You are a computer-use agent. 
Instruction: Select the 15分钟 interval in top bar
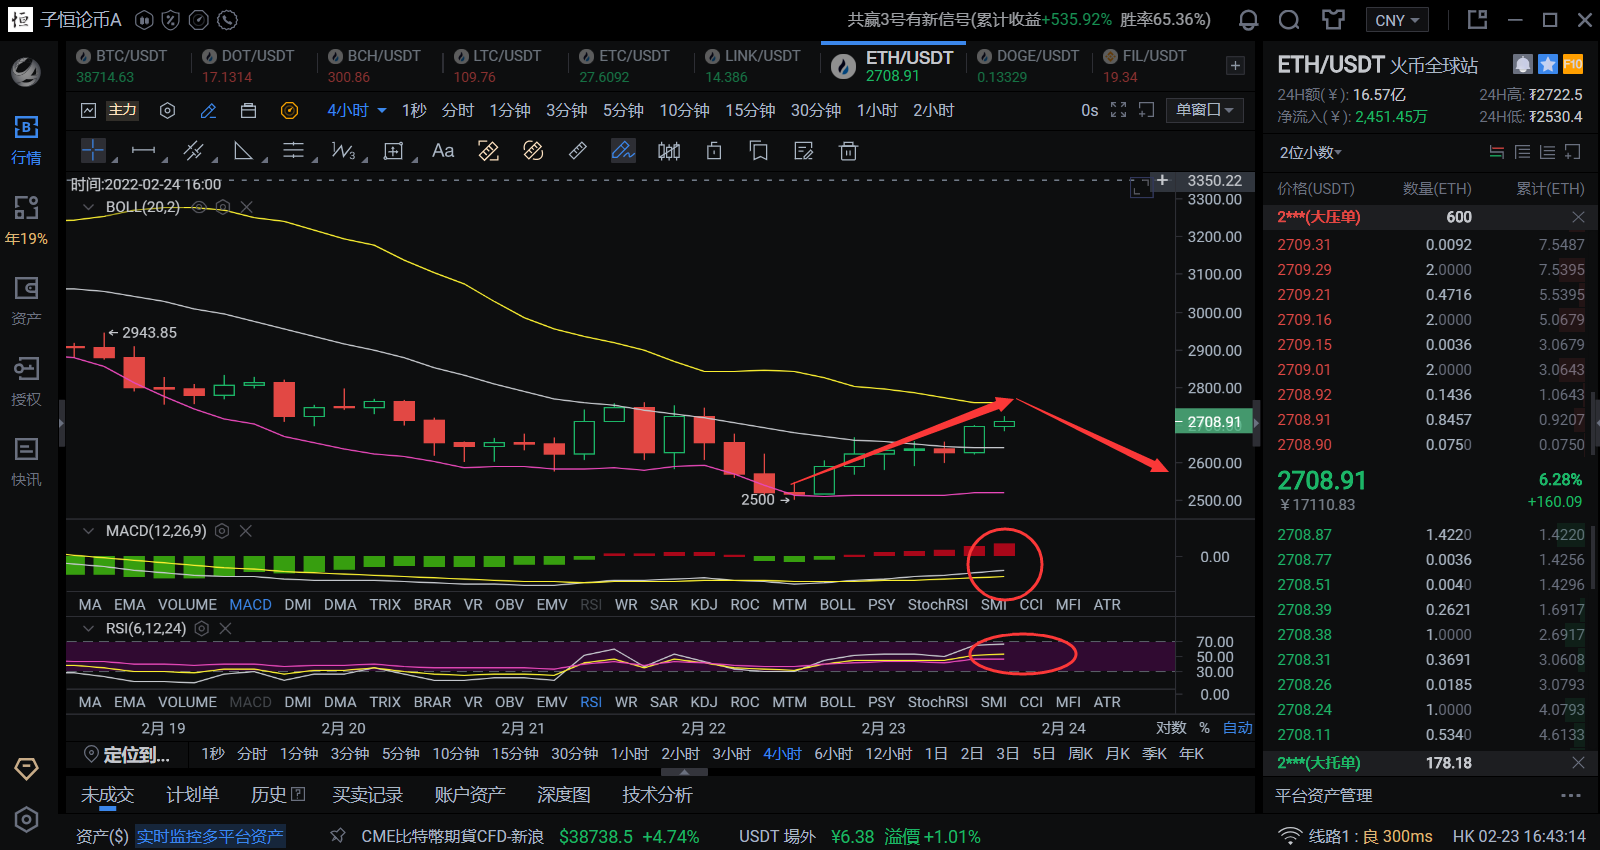(750, 110)
